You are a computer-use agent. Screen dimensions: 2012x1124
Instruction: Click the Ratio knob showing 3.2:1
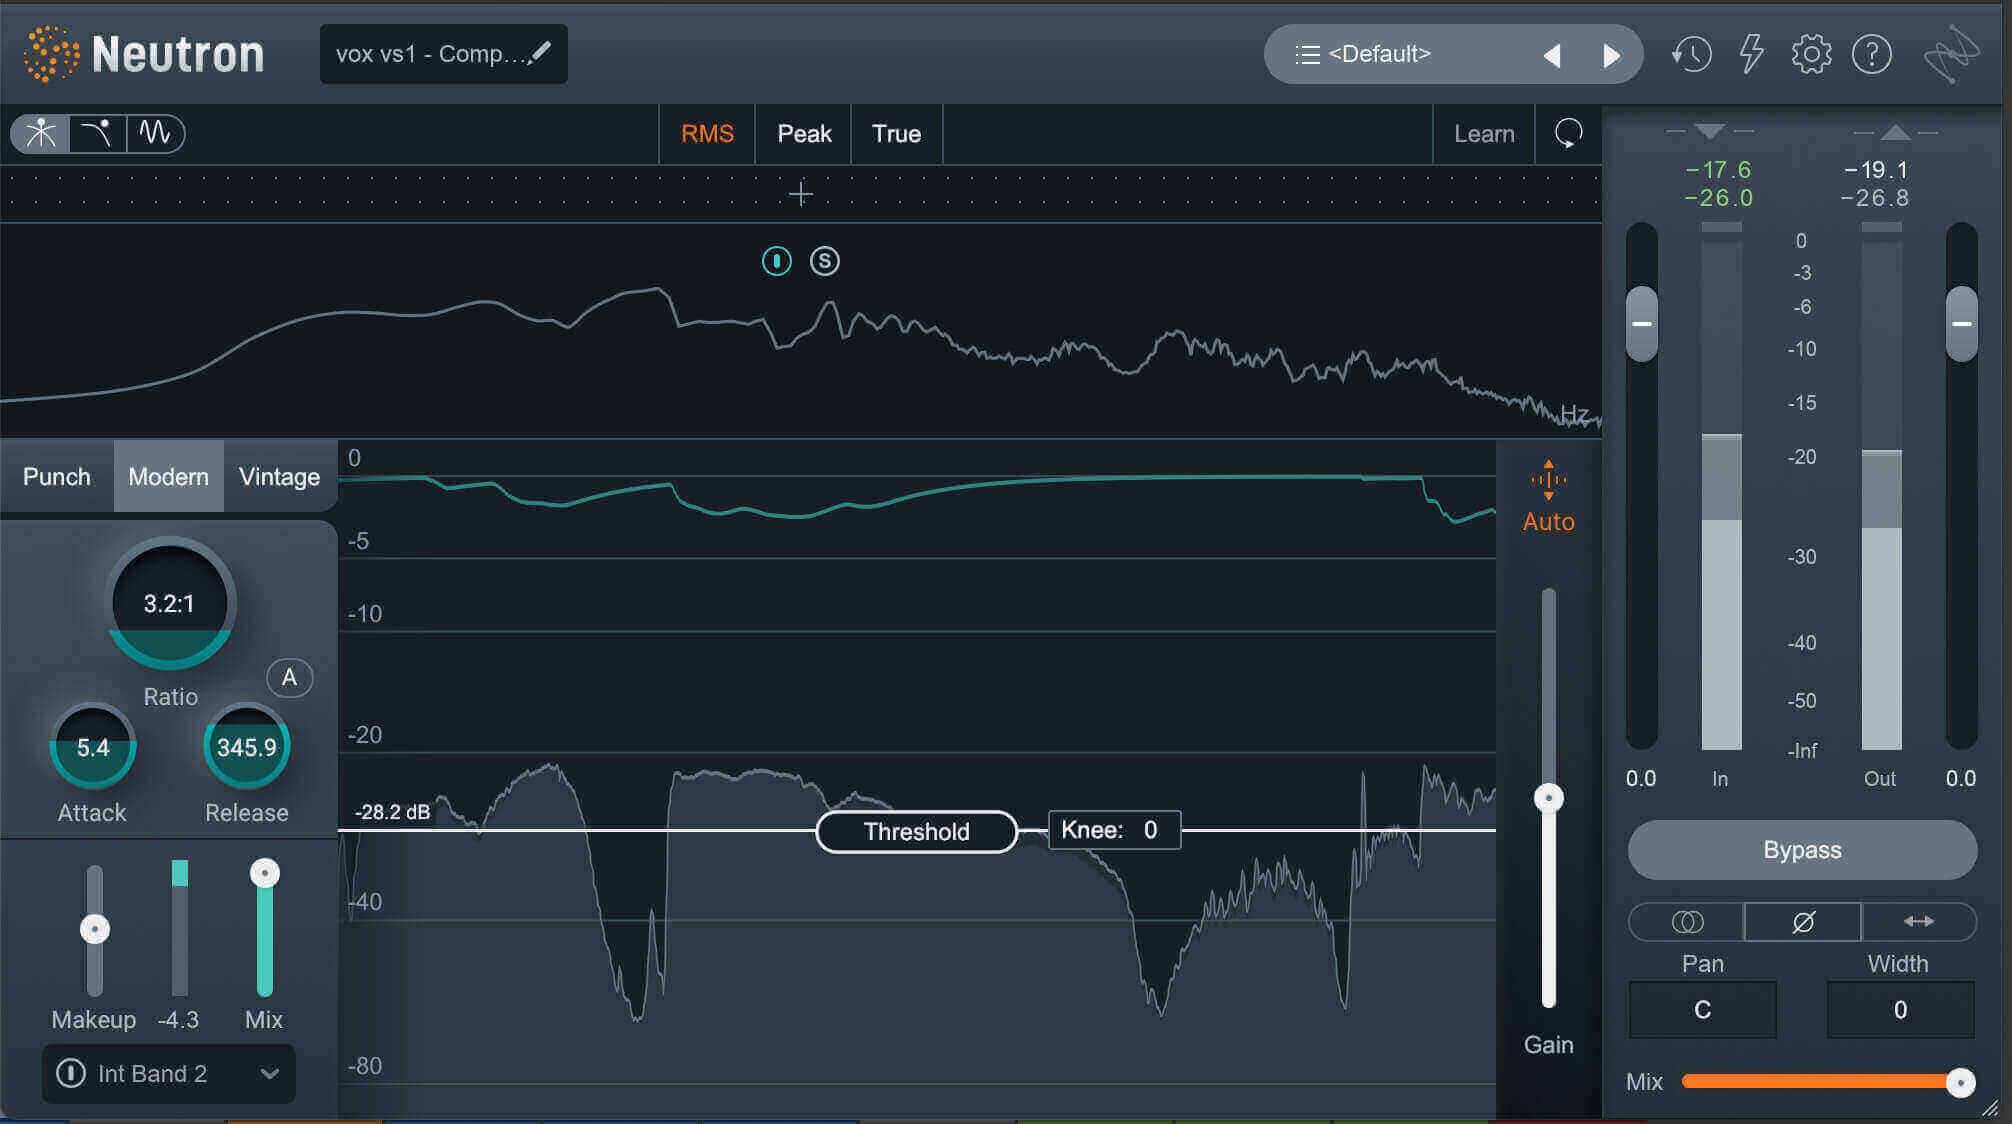[169, 604]
